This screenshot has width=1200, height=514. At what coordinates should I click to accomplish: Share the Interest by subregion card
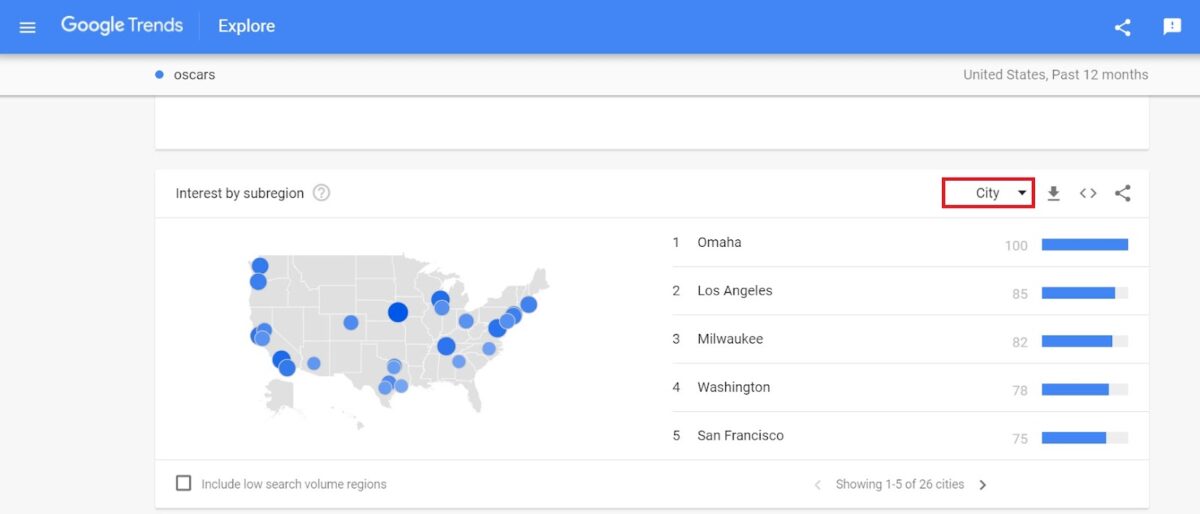(1122, 194)
